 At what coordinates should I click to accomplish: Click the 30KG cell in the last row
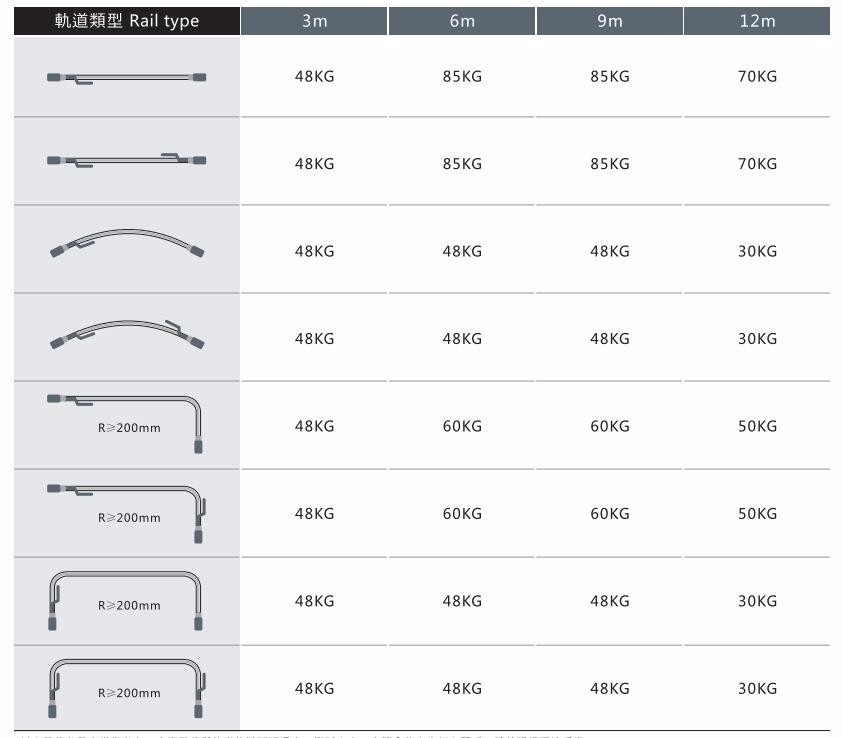[x=757, y=689]
